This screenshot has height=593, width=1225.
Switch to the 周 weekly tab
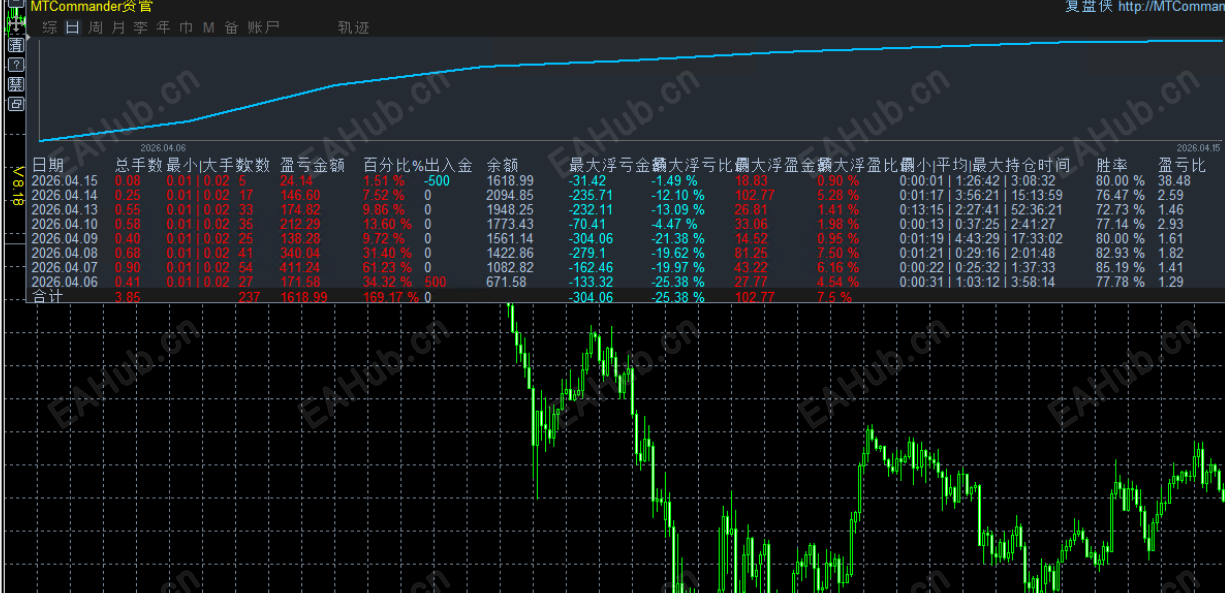95,28
